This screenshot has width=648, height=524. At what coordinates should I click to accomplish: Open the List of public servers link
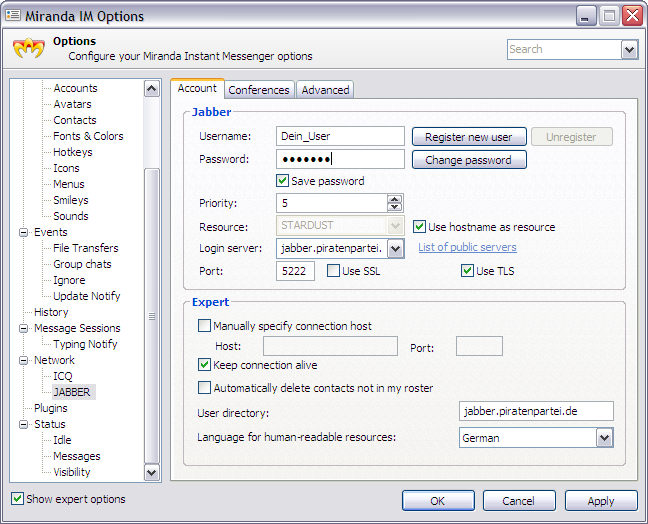[x=467, y=247]
